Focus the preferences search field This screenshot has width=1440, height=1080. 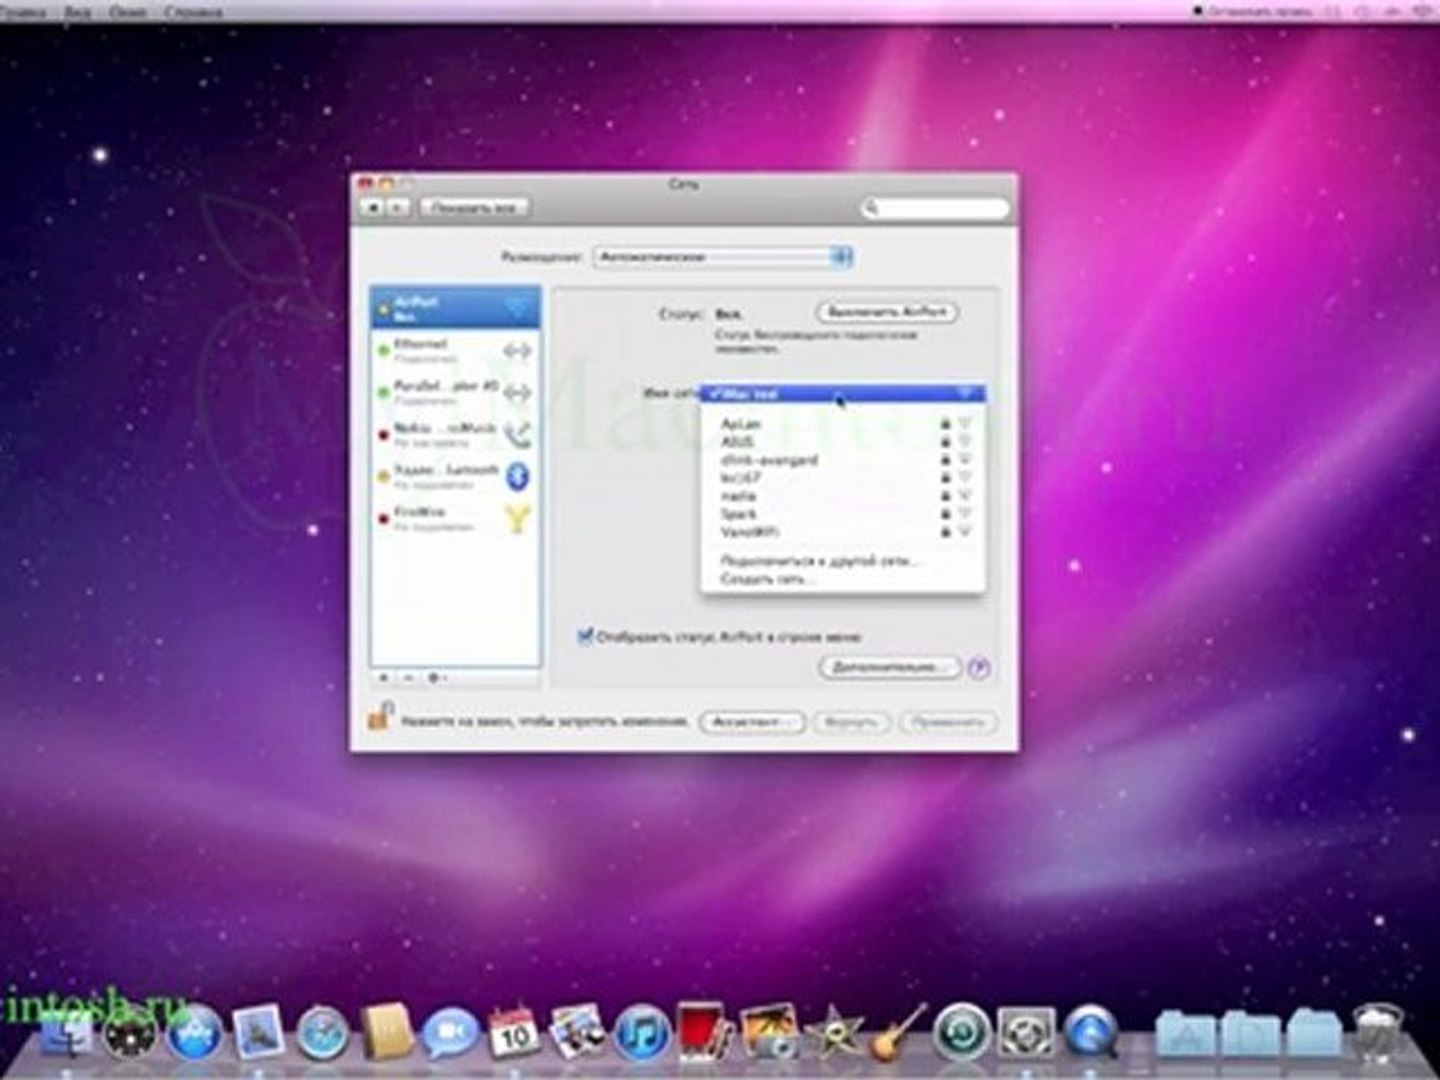[935, 207]
